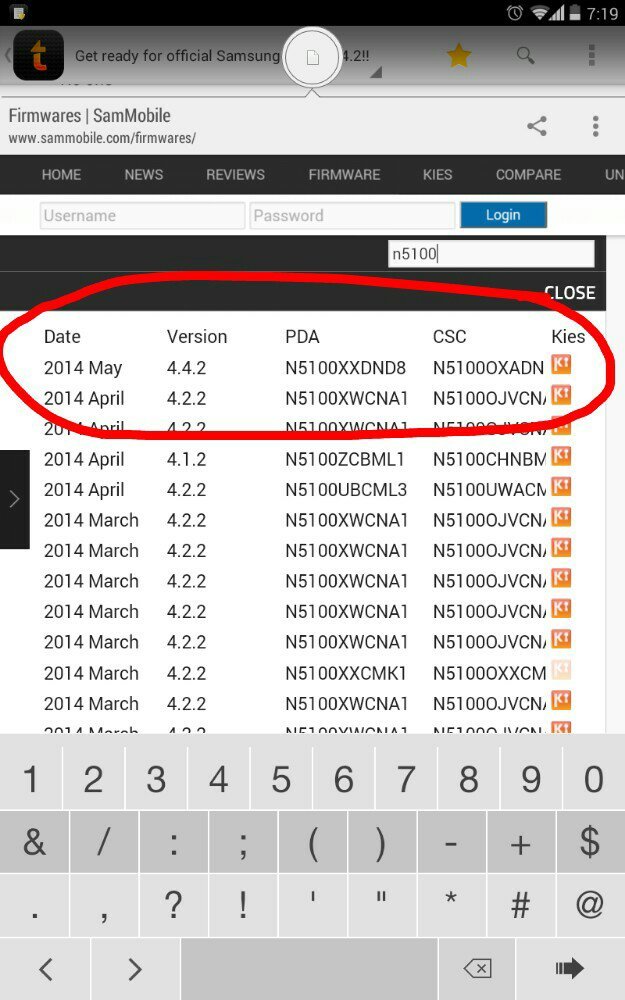Tap the ? key
This screenshot has height=1000, width=625.
(x=173, y=905)
